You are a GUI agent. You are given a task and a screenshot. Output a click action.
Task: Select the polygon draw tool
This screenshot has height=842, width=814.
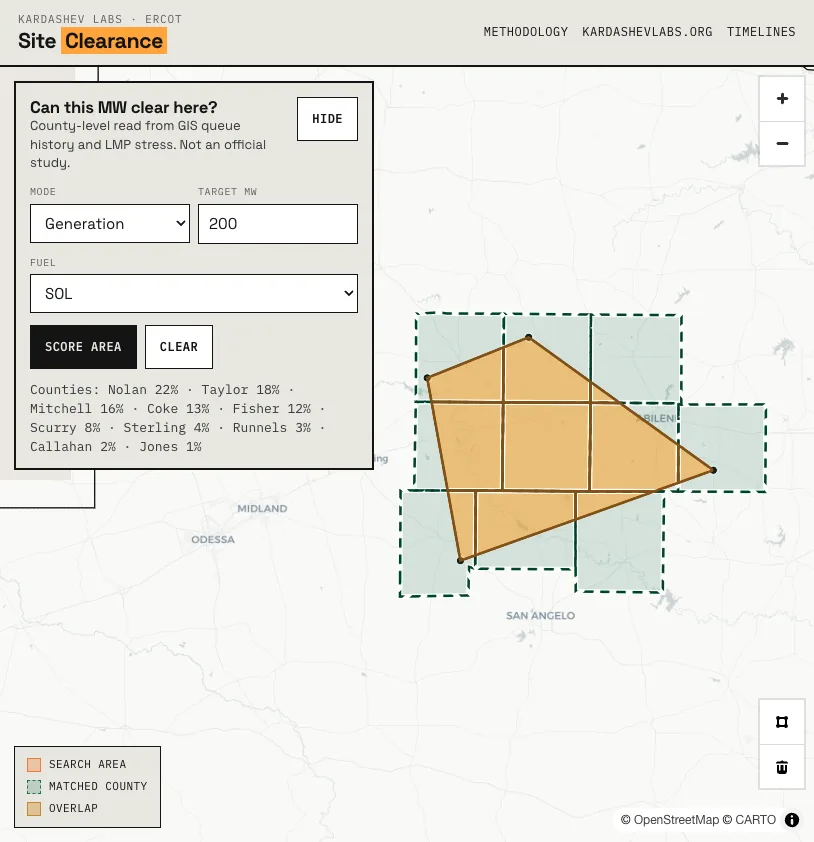pos(782,722)
